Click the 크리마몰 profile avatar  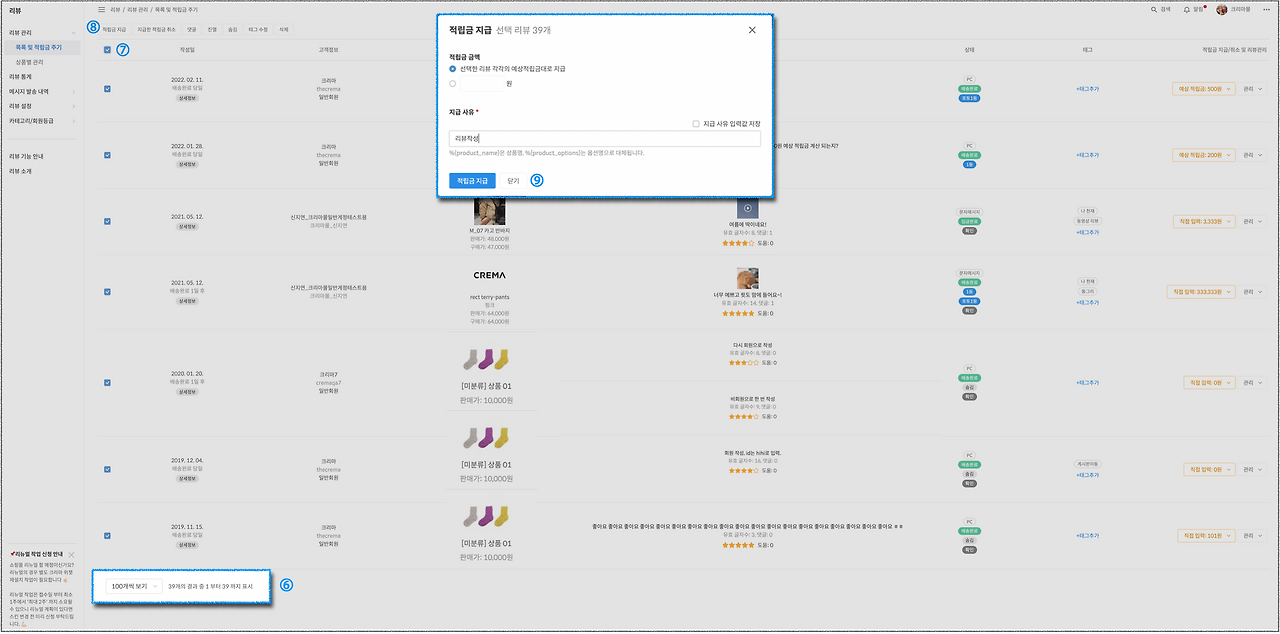1222,9
